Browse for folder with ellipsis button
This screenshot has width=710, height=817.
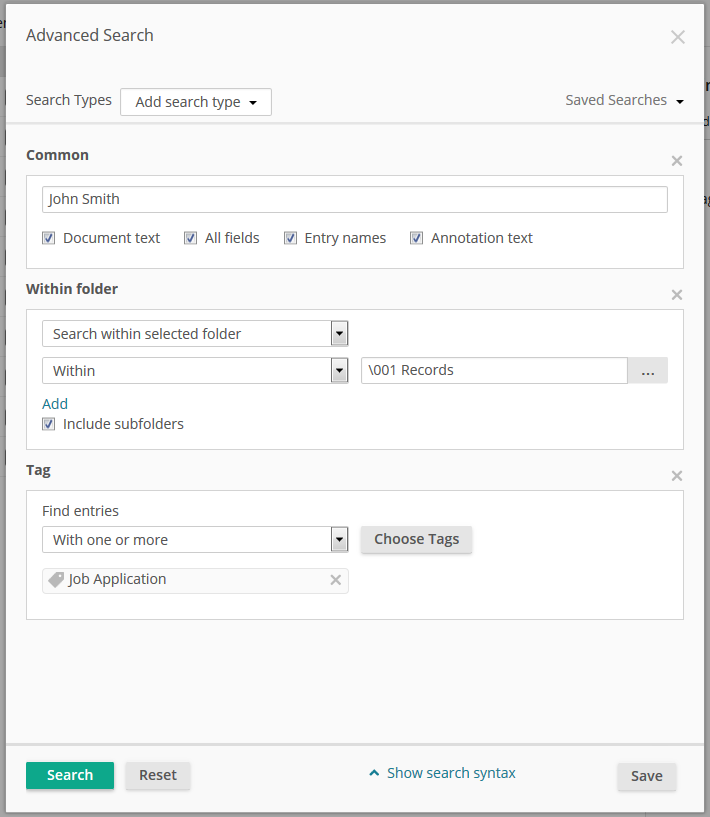pos(647,371)
